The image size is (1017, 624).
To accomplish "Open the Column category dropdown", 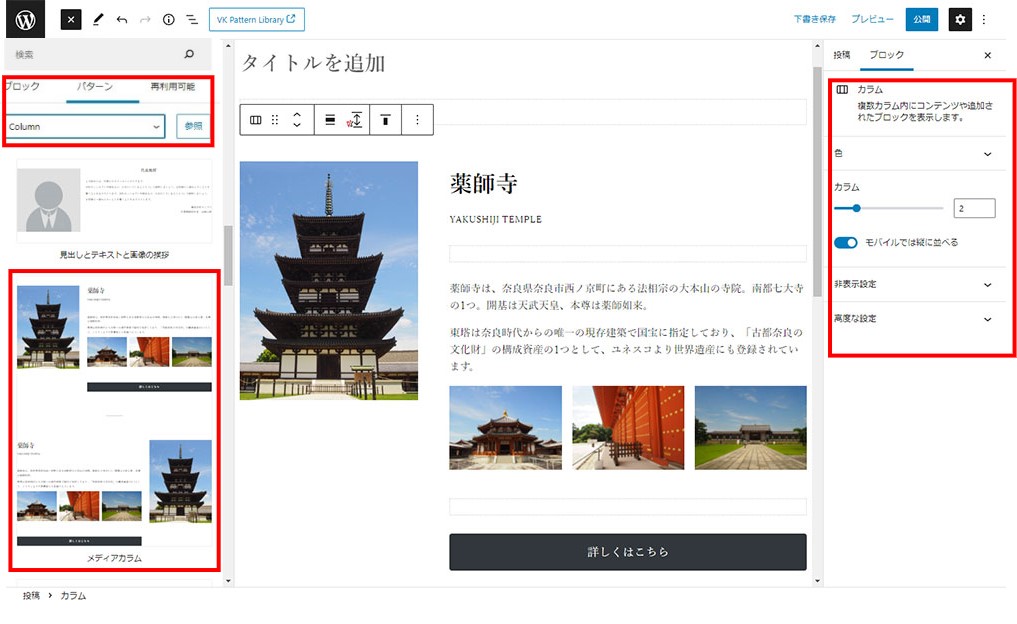I will pyautogui.click(x=86, y=127).
